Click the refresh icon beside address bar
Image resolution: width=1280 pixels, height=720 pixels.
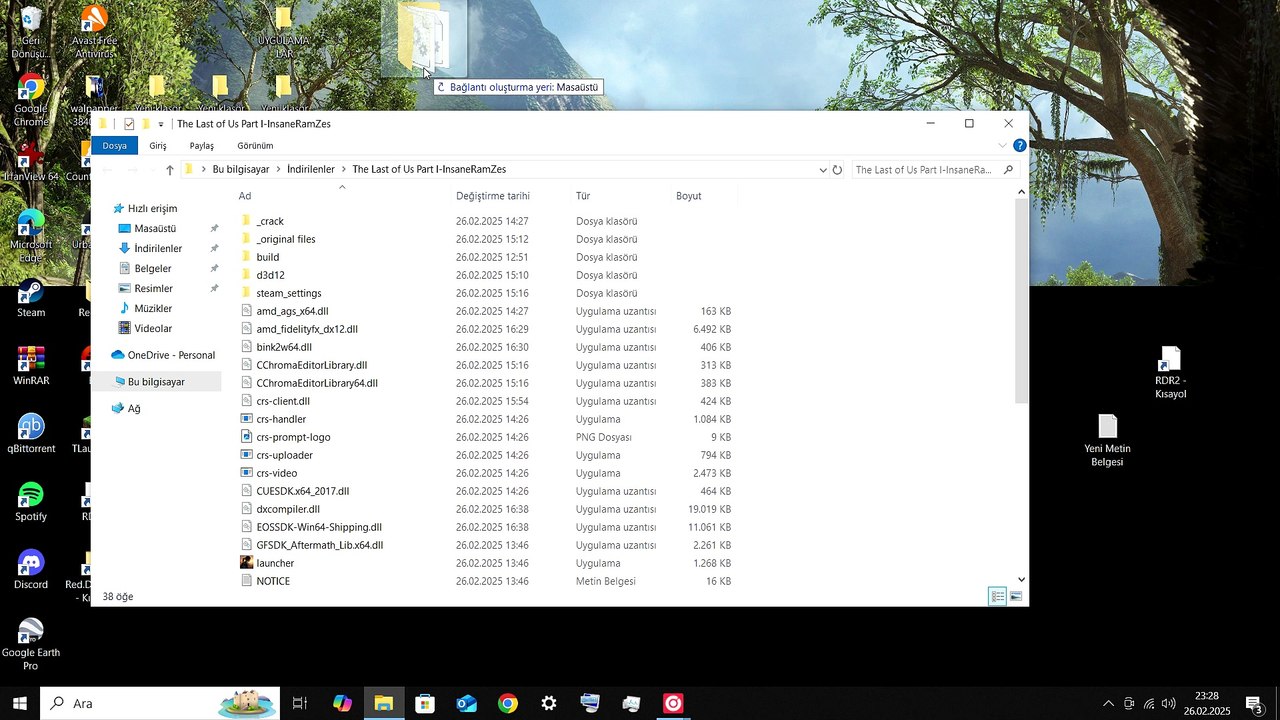(x=837, y=170)
